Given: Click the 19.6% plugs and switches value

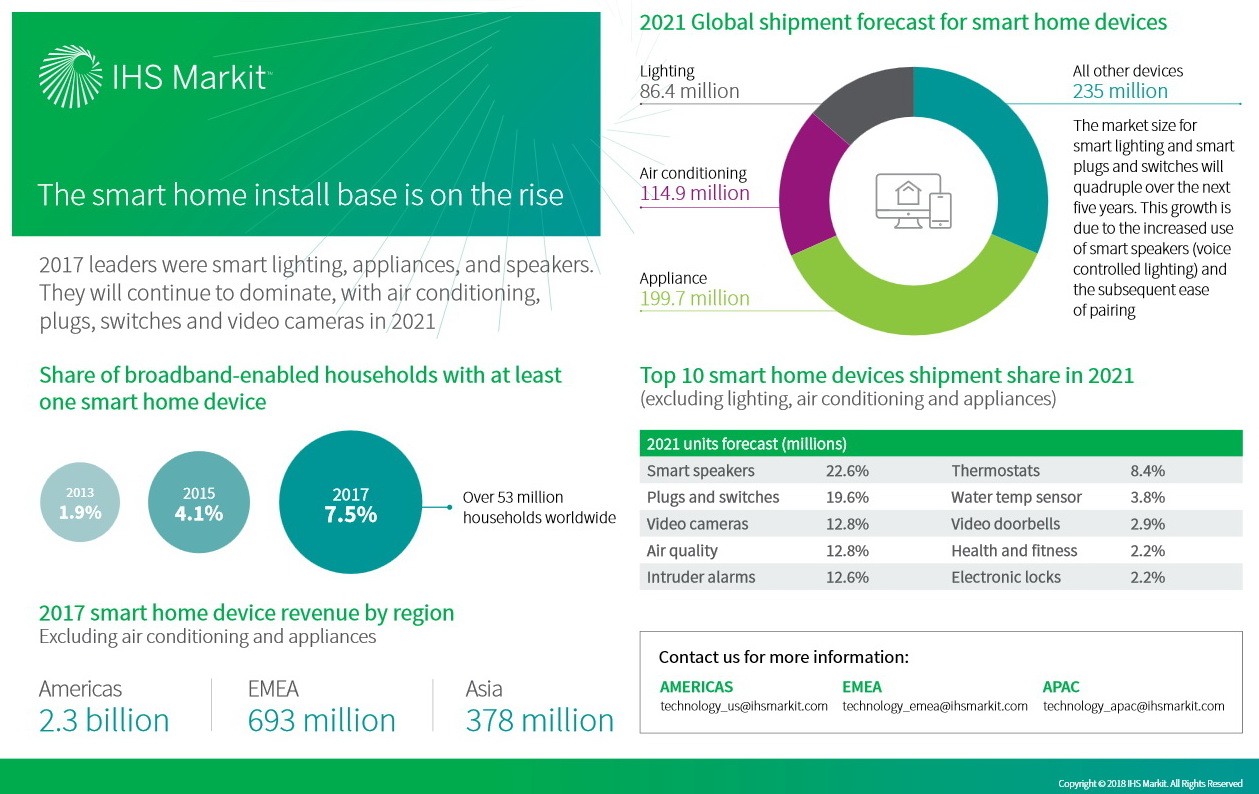Looking at the screenshot, I should [x=847, y=497].
